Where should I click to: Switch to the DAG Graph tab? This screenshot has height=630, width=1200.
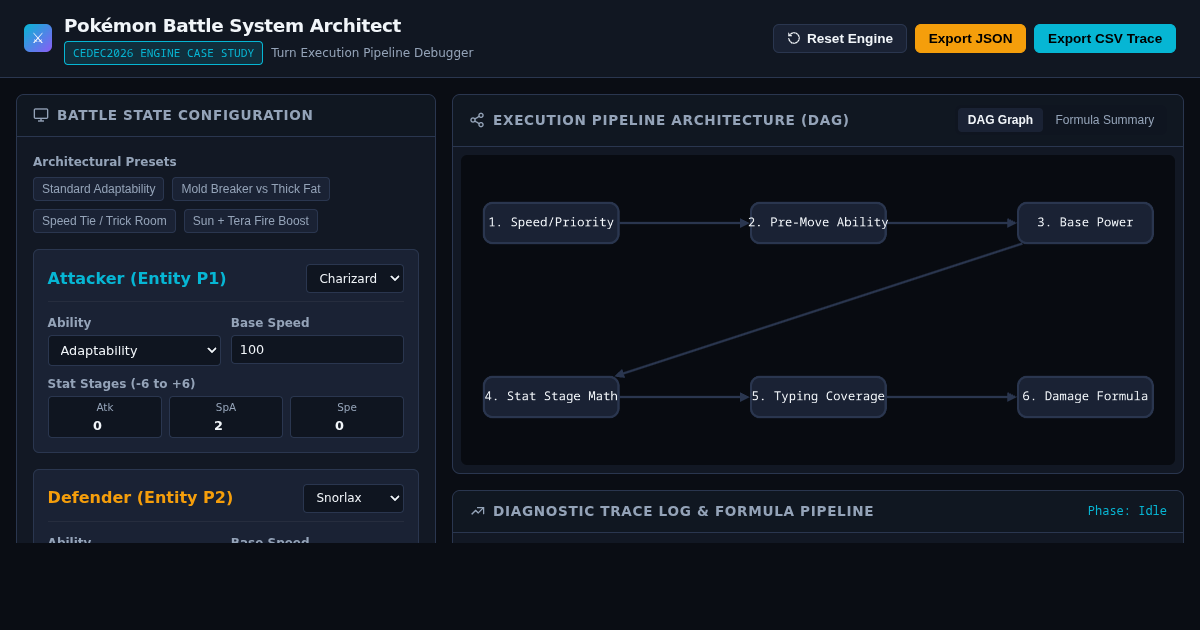(x=1000, y=120)
